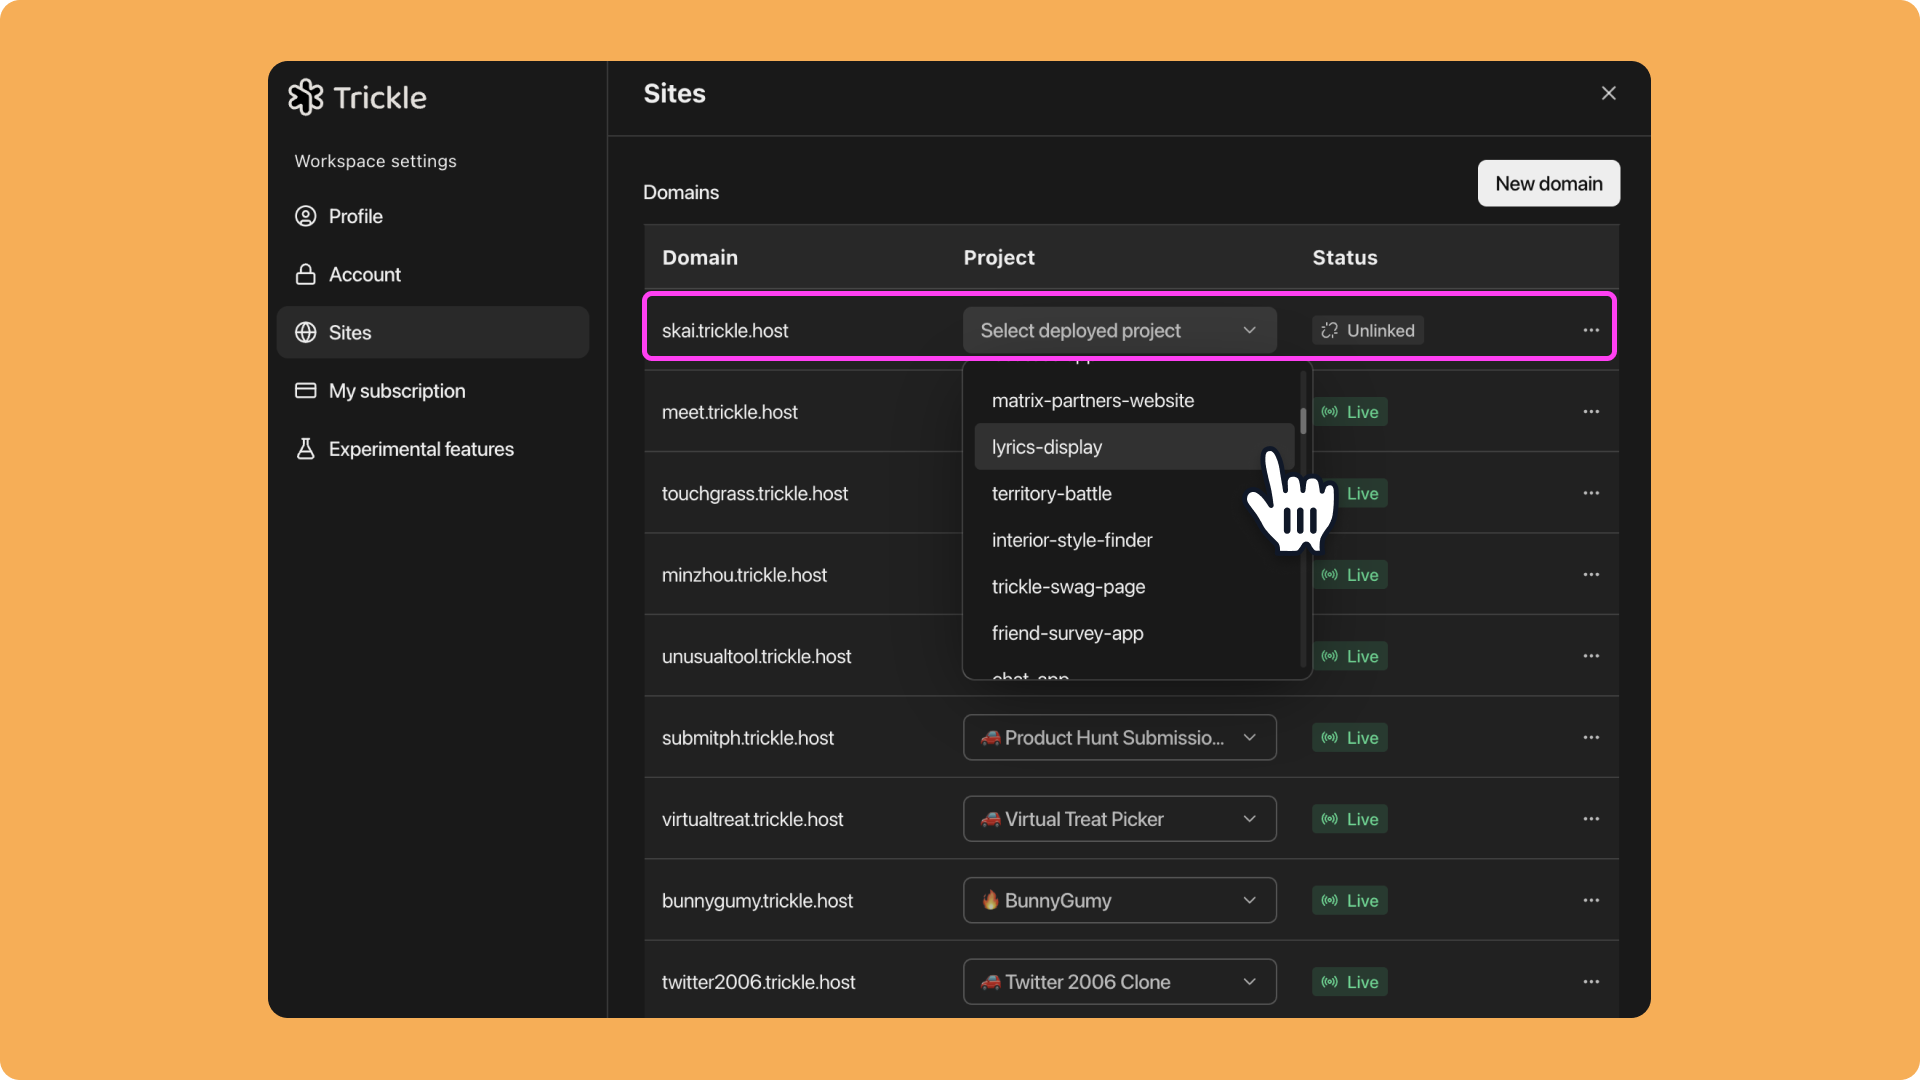The height and width of the screenshot is (1080, 1920).
Task: Open more options for twitter2006.trickle.host
Action: 1590,982
